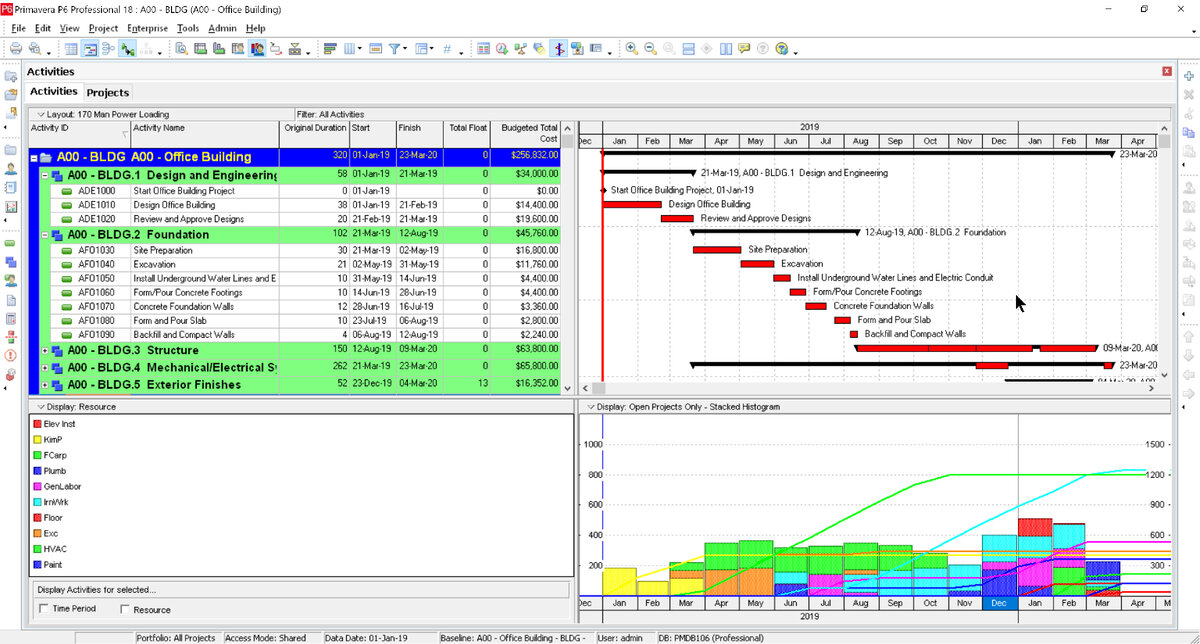Select the Gantt chart view icon
1200x644 pixels.
(x=89, y=48)
